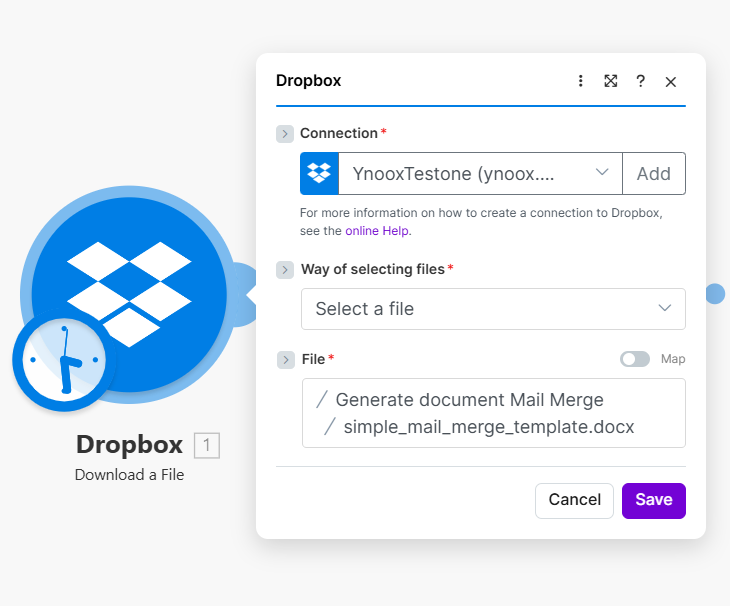This screenshot has height=606, width=730.
Task: Click the module number badge 1
Action: click(206, 446)
